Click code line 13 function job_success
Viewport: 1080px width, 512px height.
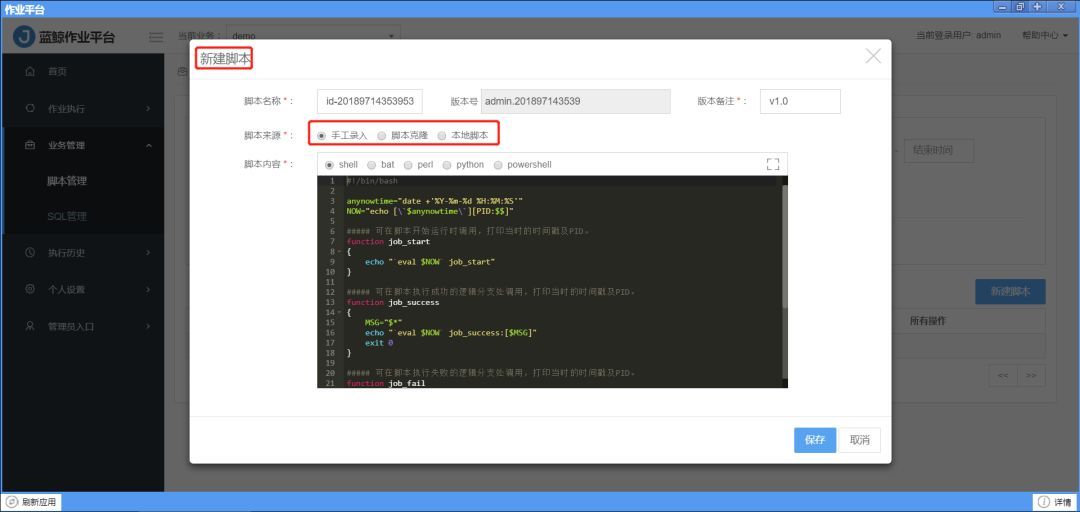(393, 303)
